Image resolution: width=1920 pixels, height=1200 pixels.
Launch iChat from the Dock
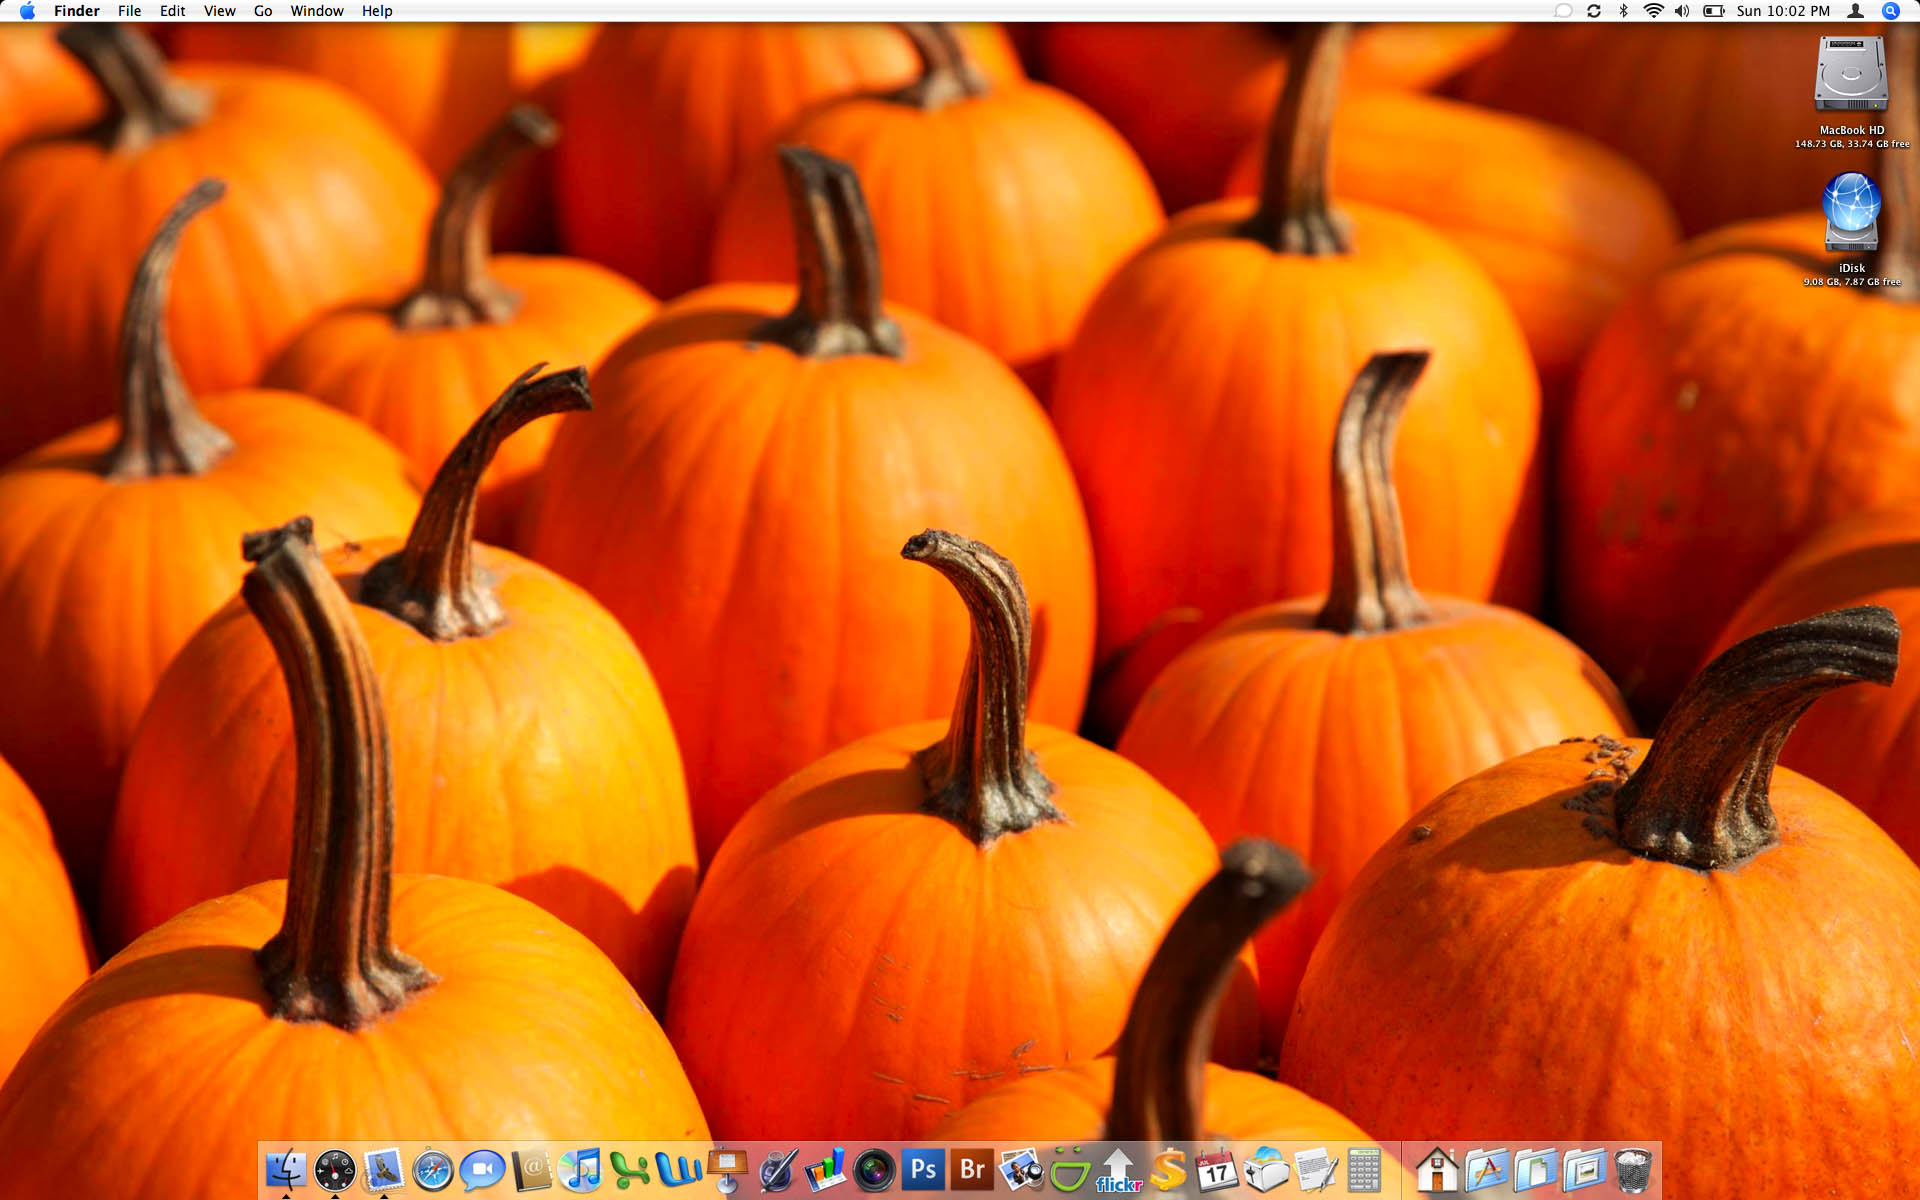[481, 1169]
